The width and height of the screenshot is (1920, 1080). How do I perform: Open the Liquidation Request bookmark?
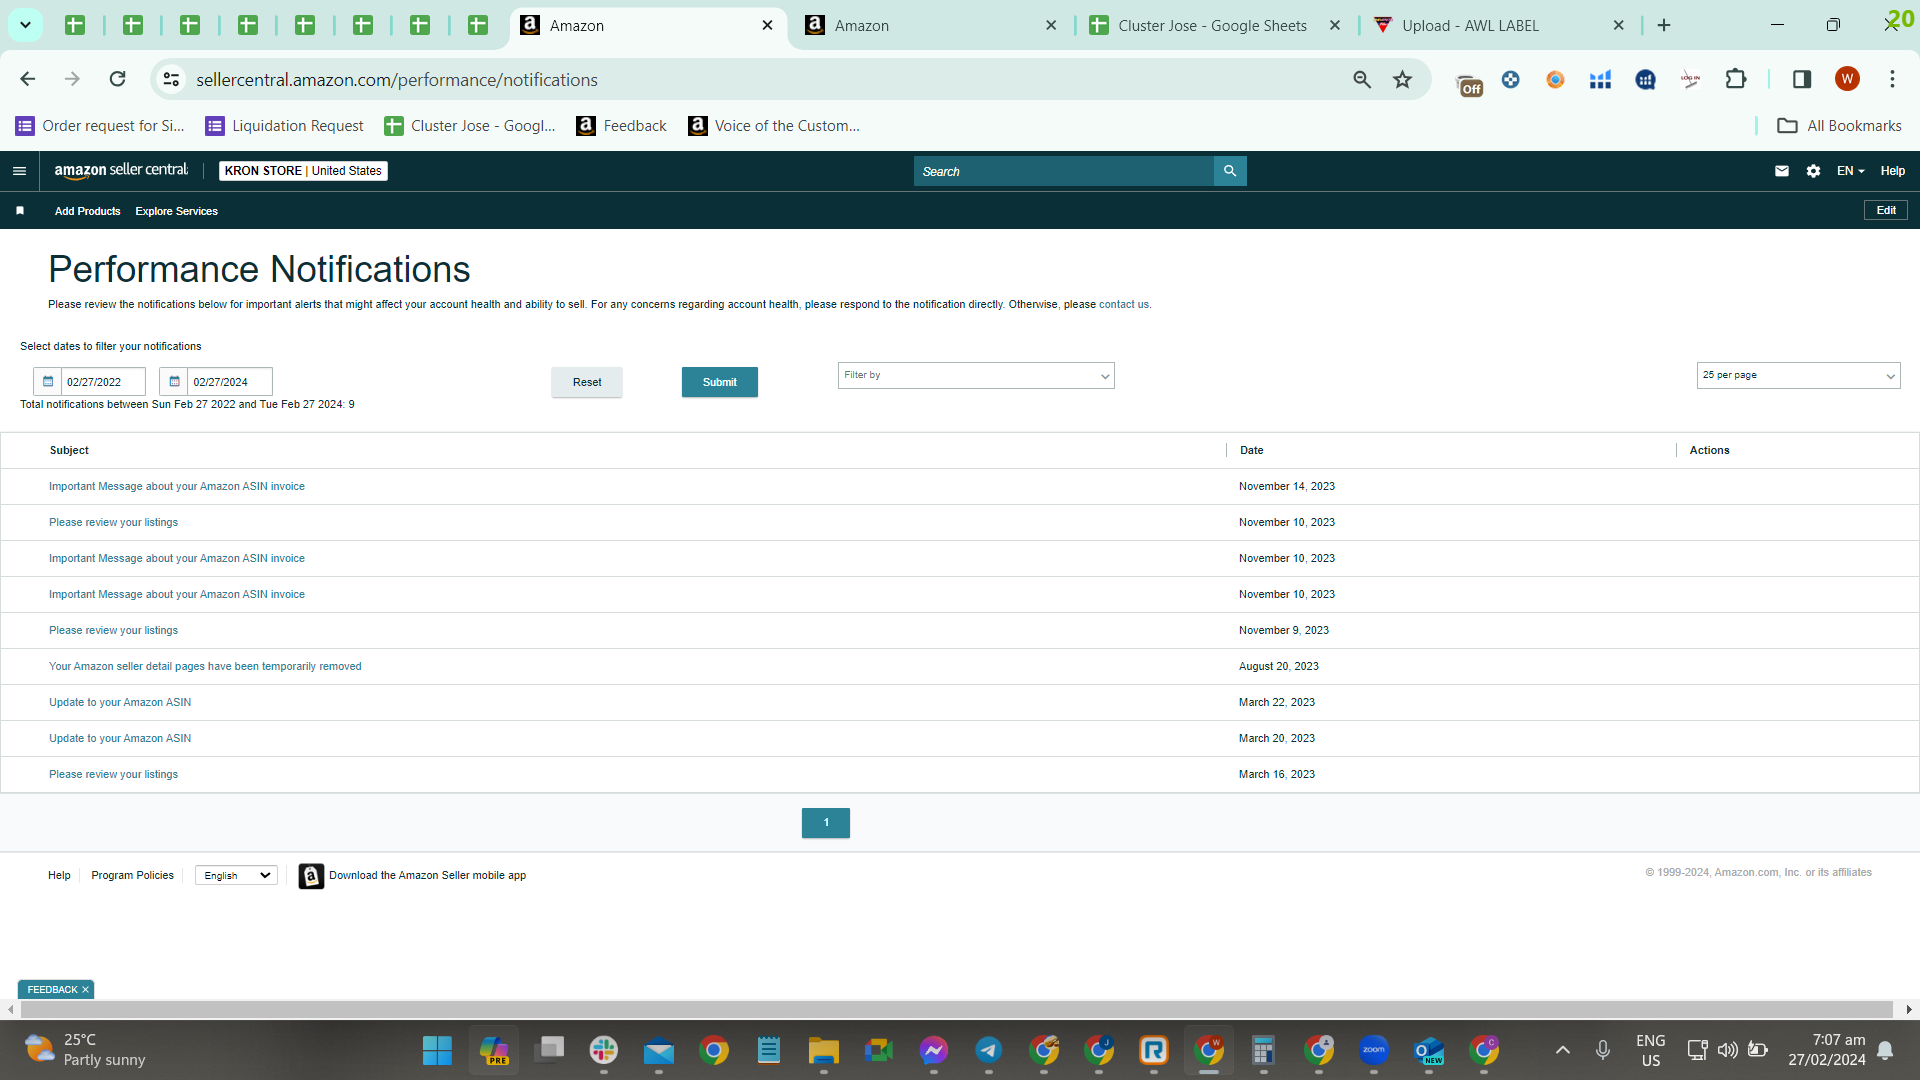click(285, 126)
